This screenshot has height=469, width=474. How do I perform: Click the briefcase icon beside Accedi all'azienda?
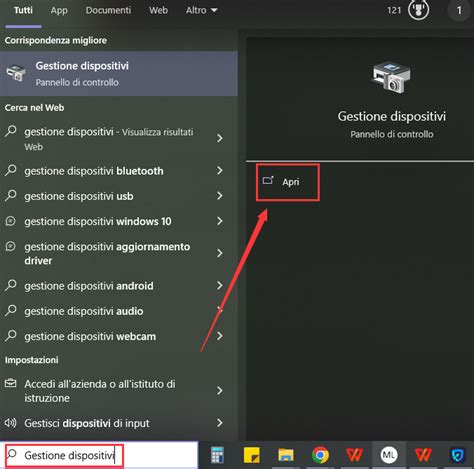click(x=10, y=383)
